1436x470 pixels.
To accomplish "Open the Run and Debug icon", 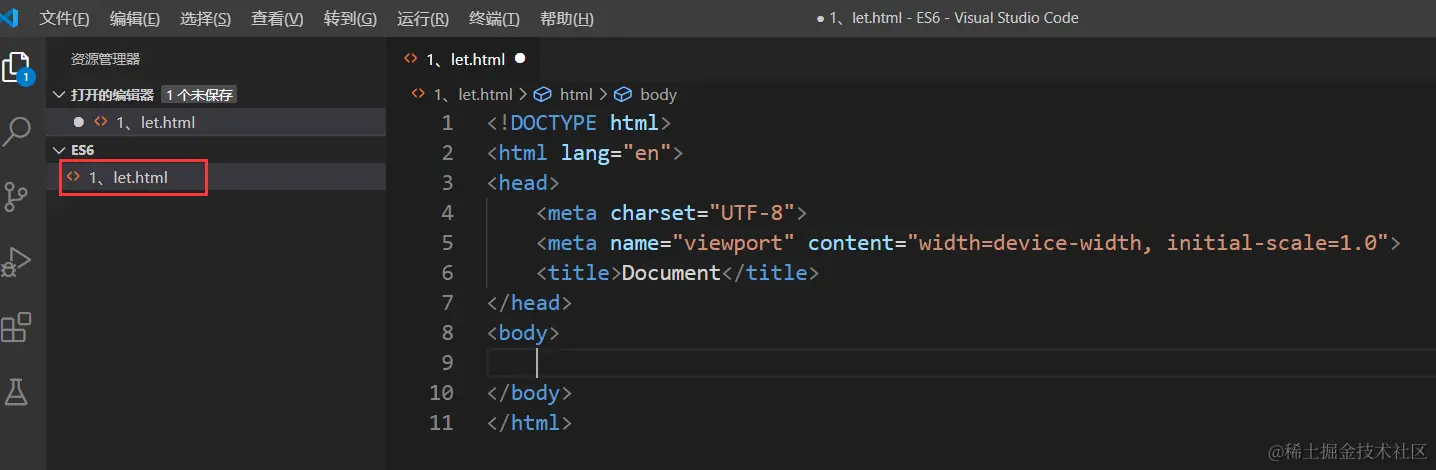I will click(16, 262).
